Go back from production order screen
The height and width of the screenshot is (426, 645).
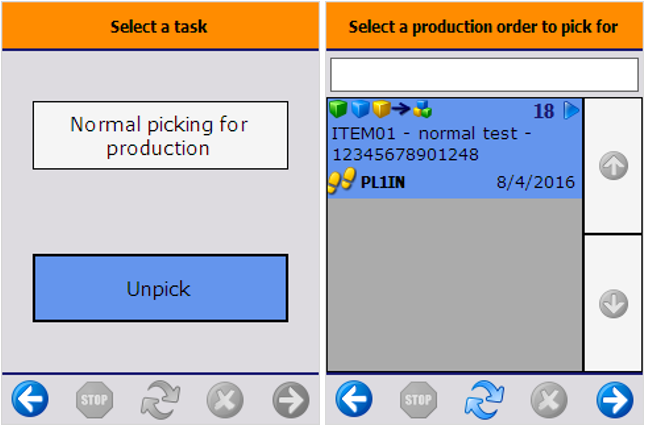(x=354, y=400)
